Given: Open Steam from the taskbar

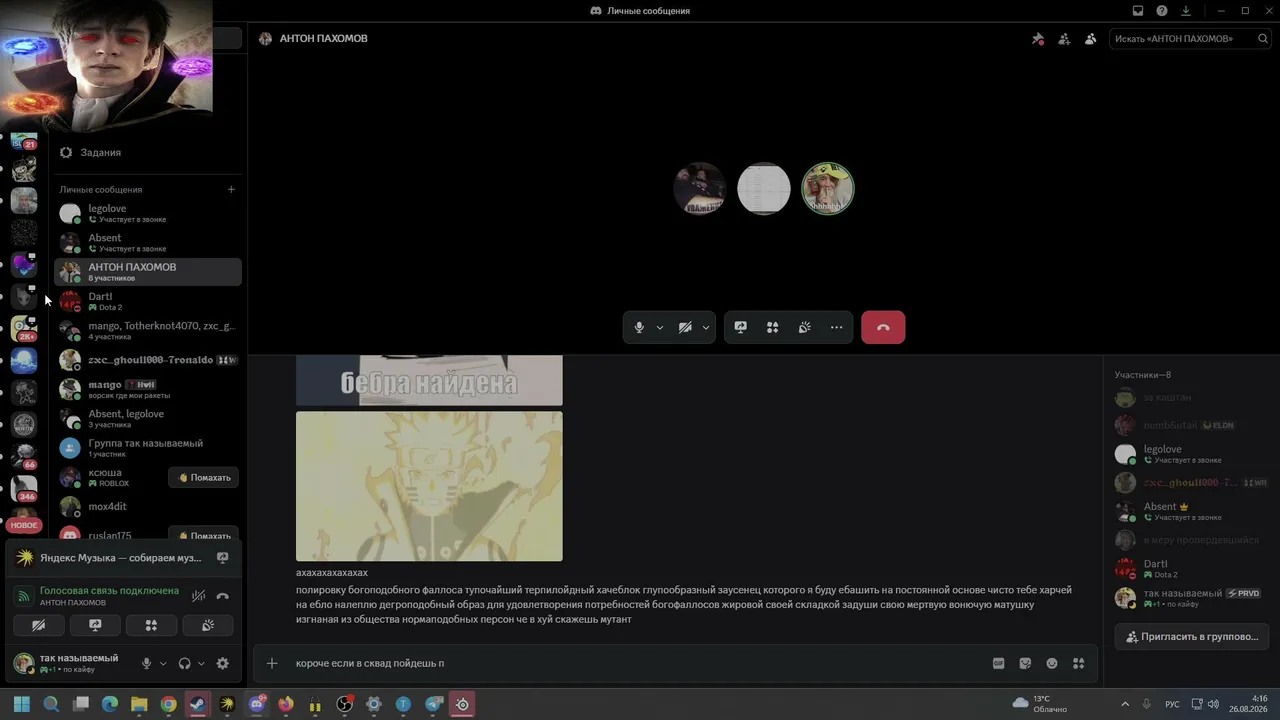Looking at the screenshot, I should point(198,704).
